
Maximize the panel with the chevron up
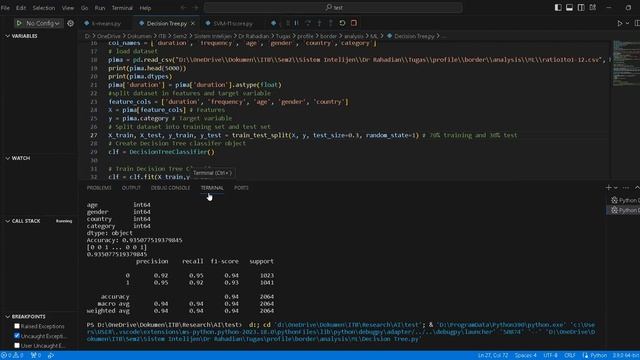point(637,187)
